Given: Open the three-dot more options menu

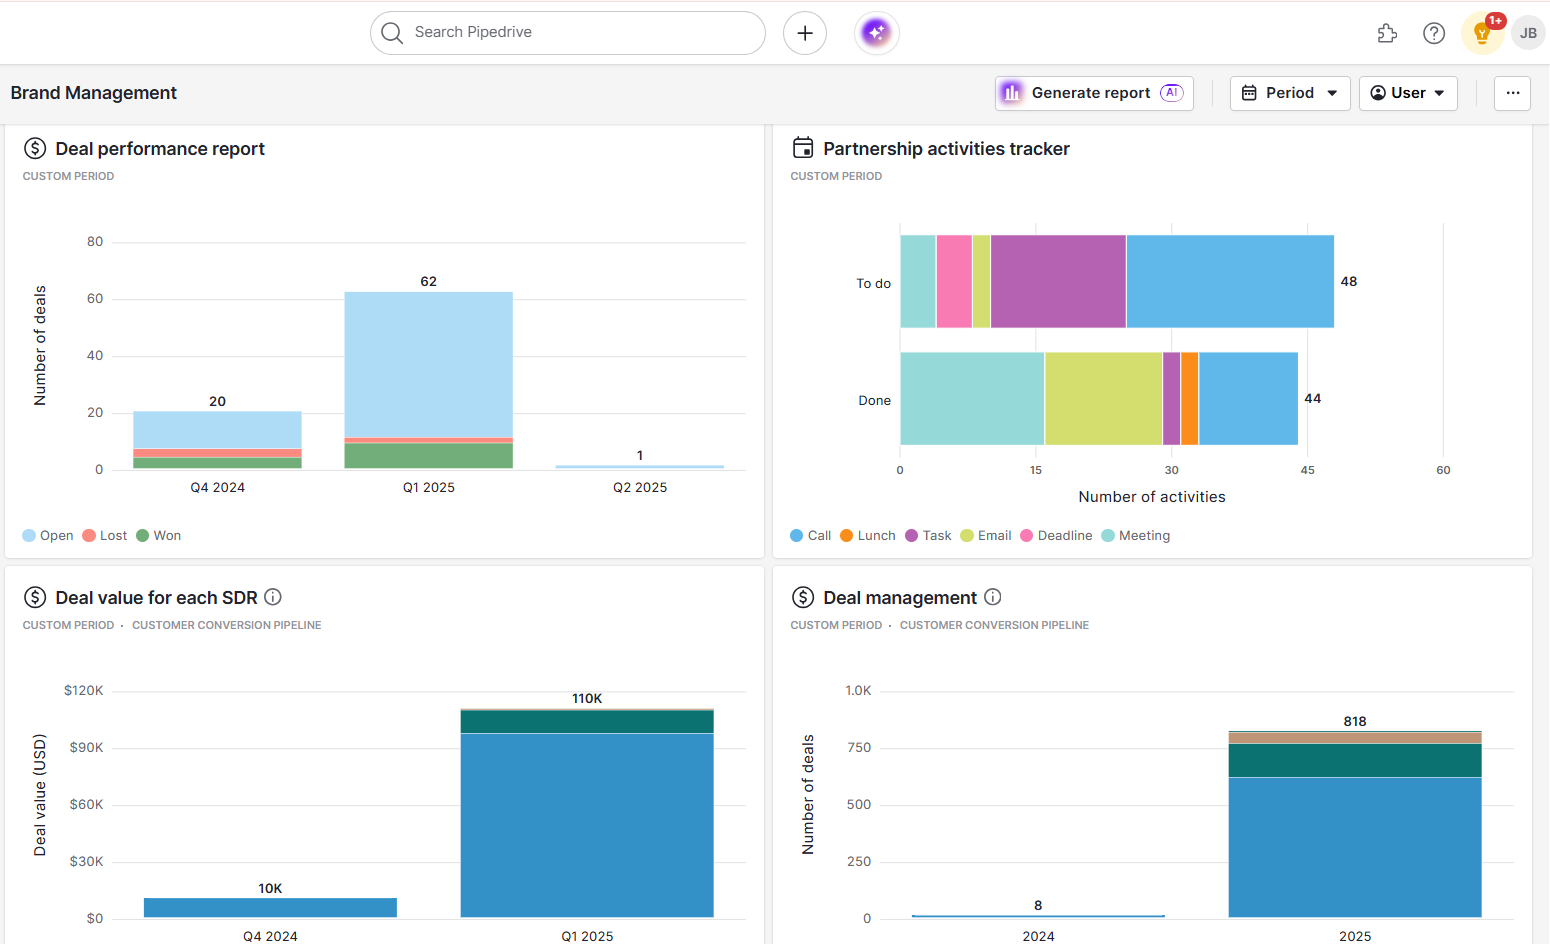Looking at the screenshot, I should [1512, 93].
